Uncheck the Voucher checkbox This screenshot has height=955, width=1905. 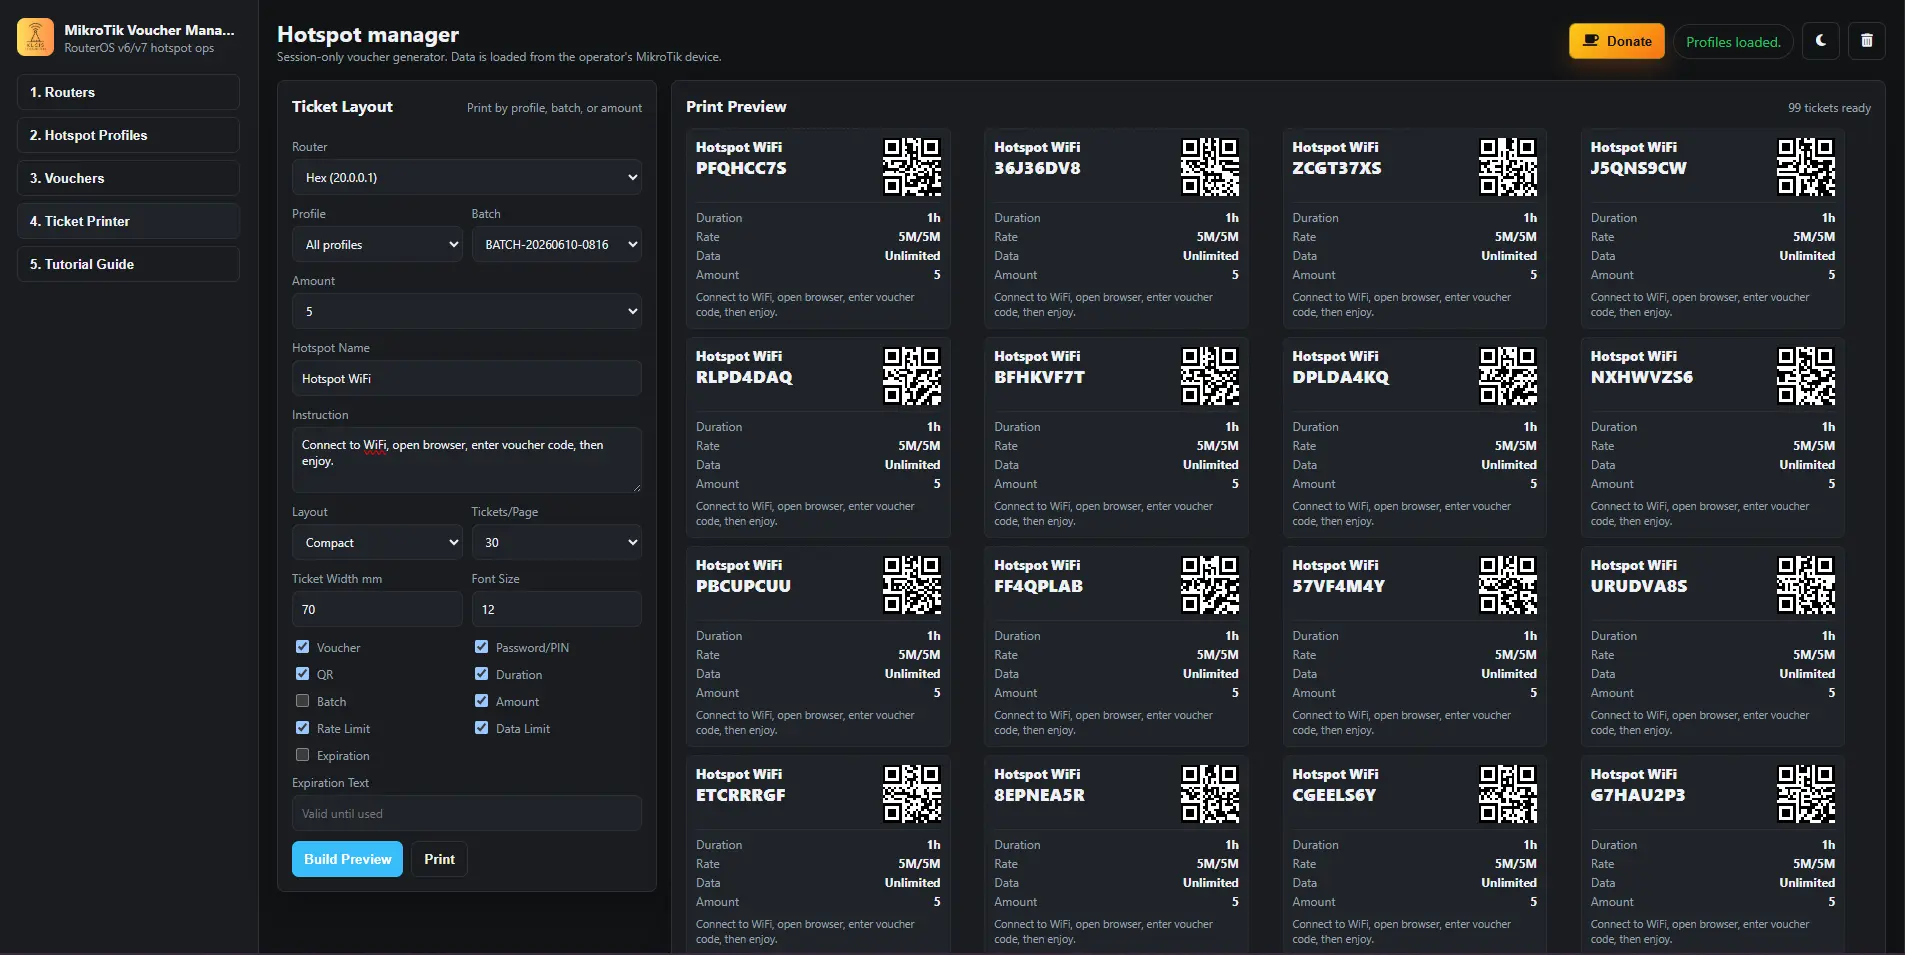[x=302, y=647]
